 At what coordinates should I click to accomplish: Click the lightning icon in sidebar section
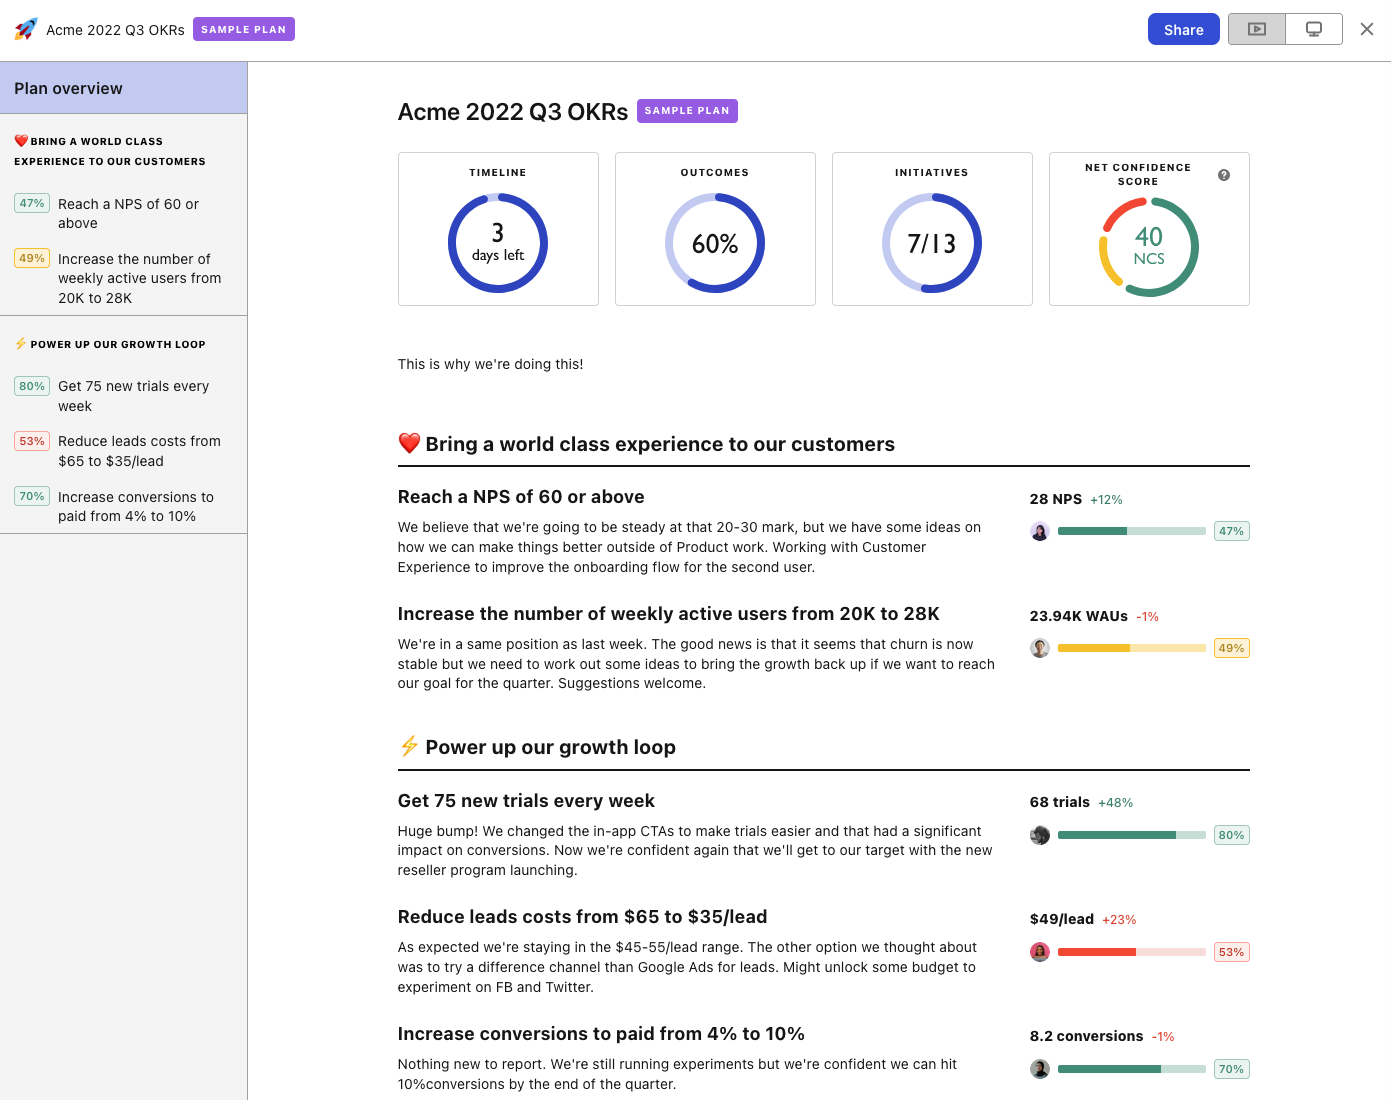click(21, 344)
